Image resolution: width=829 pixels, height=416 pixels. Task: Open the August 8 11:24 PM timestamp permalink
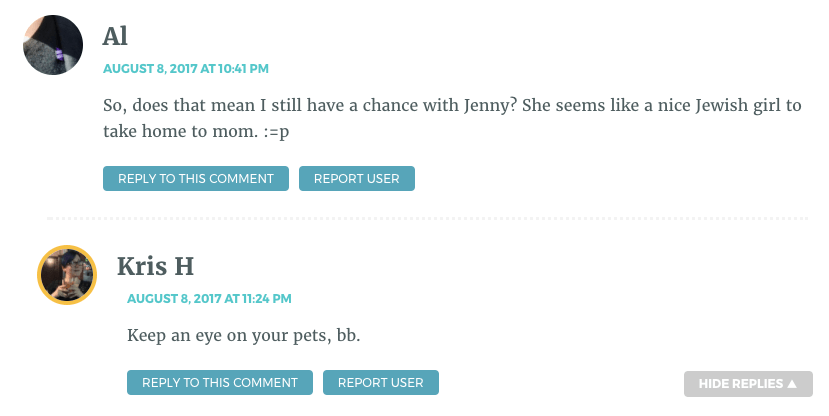click(209, 299)
